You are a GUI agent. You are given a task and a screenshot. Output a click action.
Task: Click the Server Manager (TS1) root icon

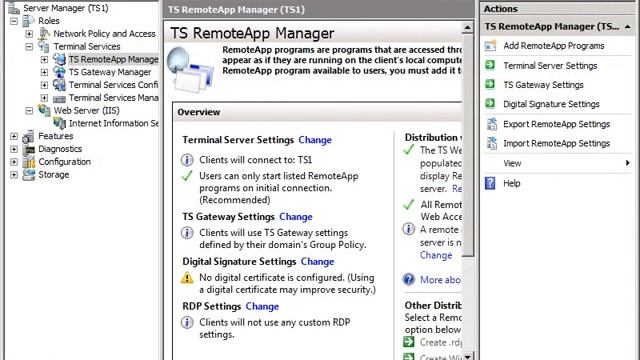(14, 8)
